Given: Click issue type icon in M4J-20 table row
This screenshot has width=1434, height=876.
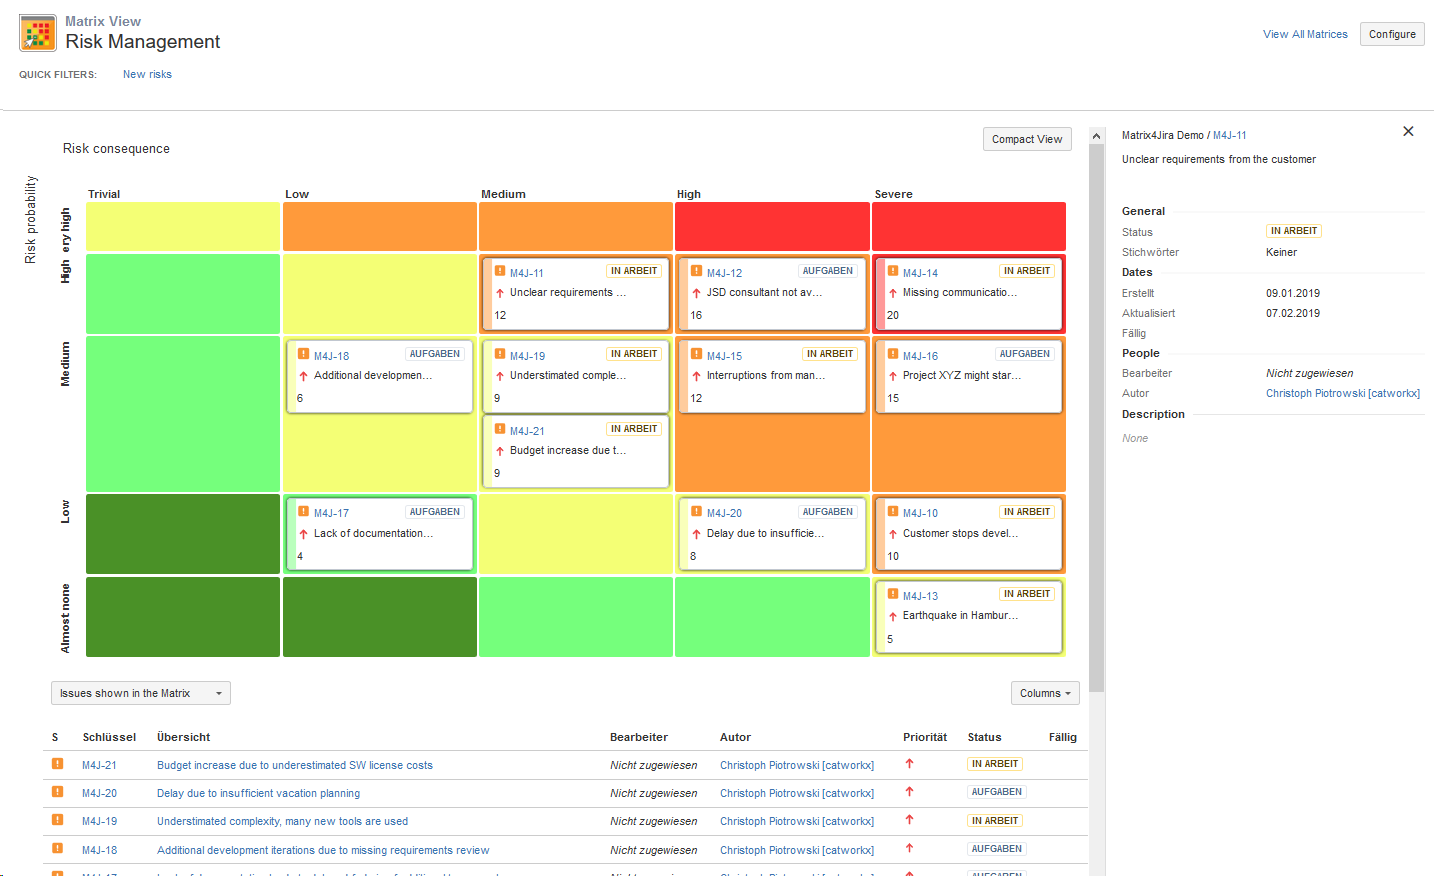Looking at the screenshot, I should (x=57, y=792).
